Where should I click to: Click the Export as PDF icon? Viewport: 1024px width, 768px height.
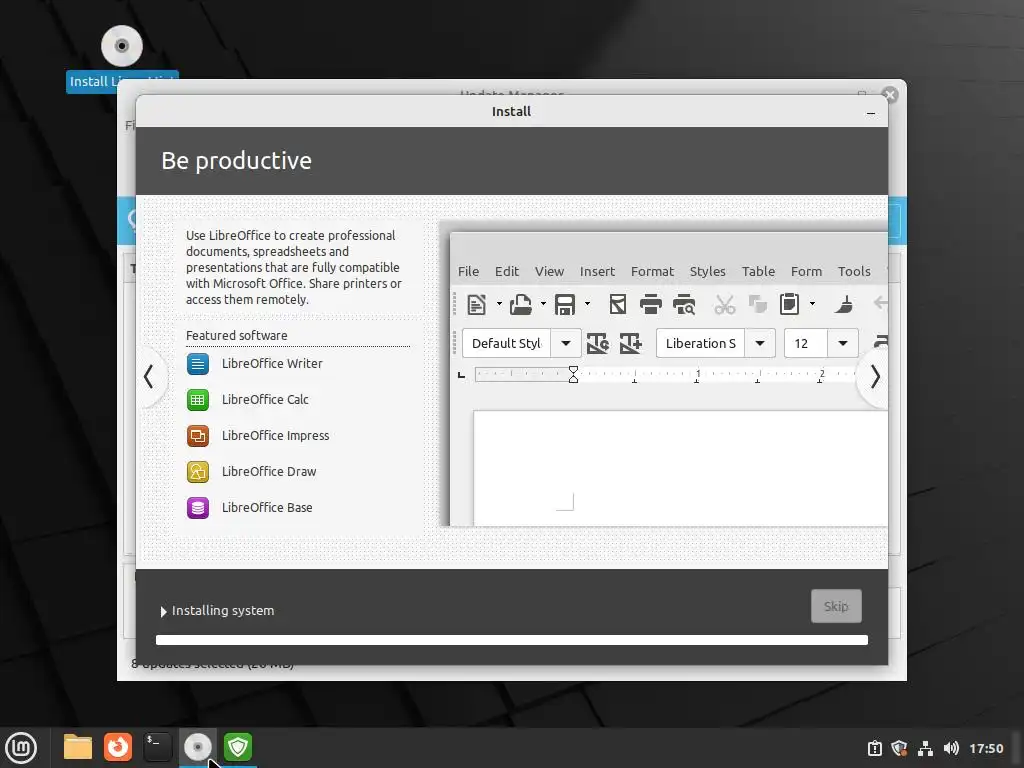point(617,304)
